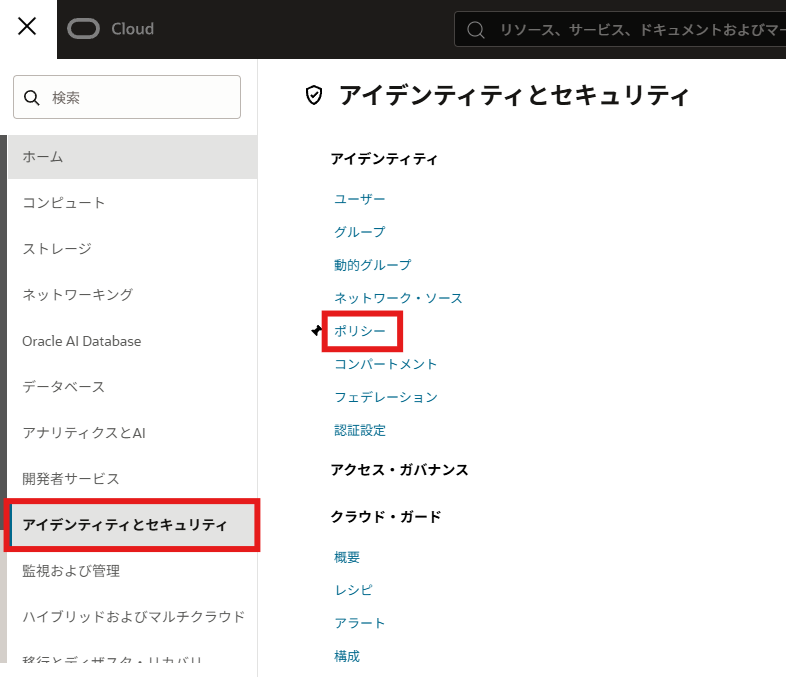Image resolution: width=786 pixels, height=677 pixels.
Task: Open the コンパートメント link
Action: (385, 364)
